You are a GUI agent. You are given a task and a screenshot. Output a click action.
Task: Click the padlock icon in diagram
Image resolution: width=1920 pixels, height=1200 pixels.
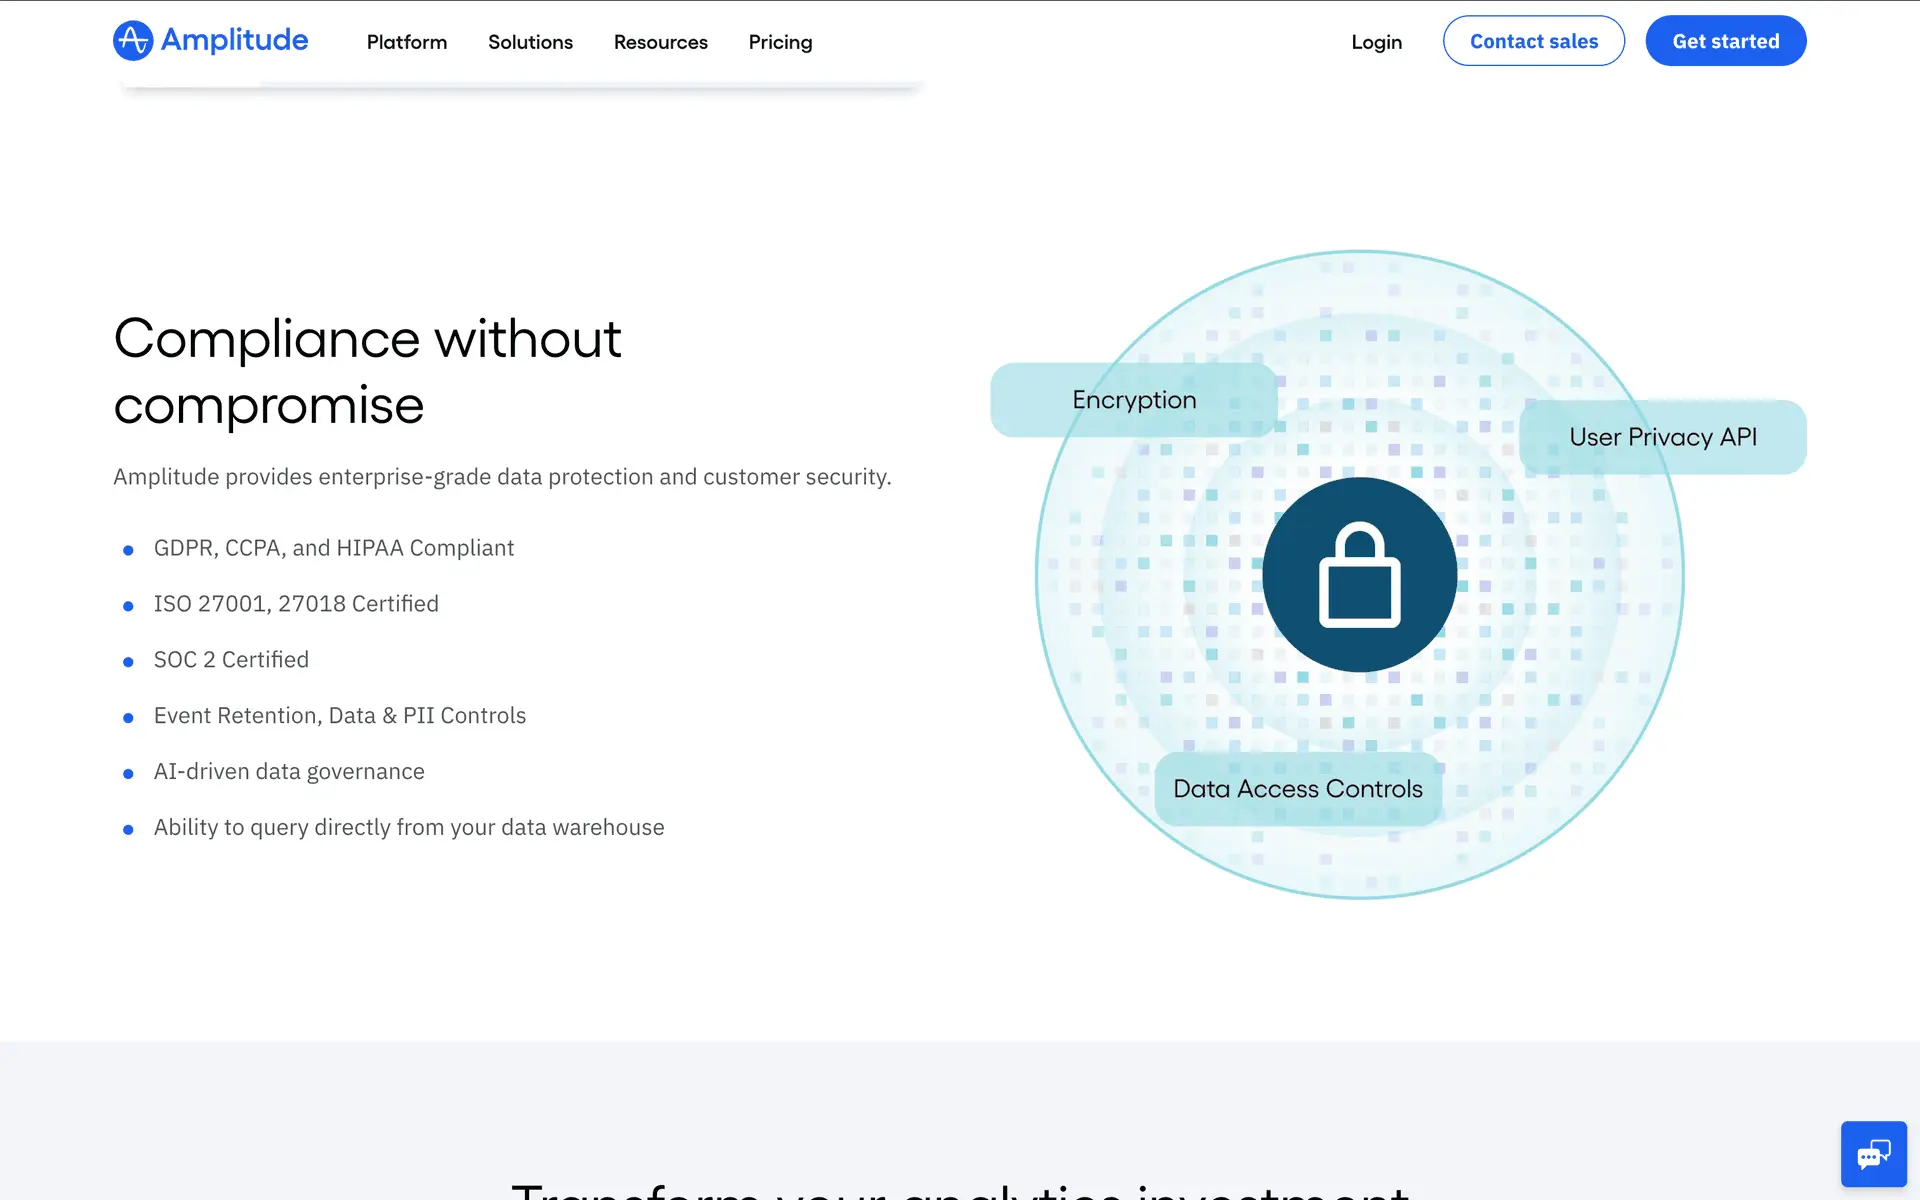1359,575
